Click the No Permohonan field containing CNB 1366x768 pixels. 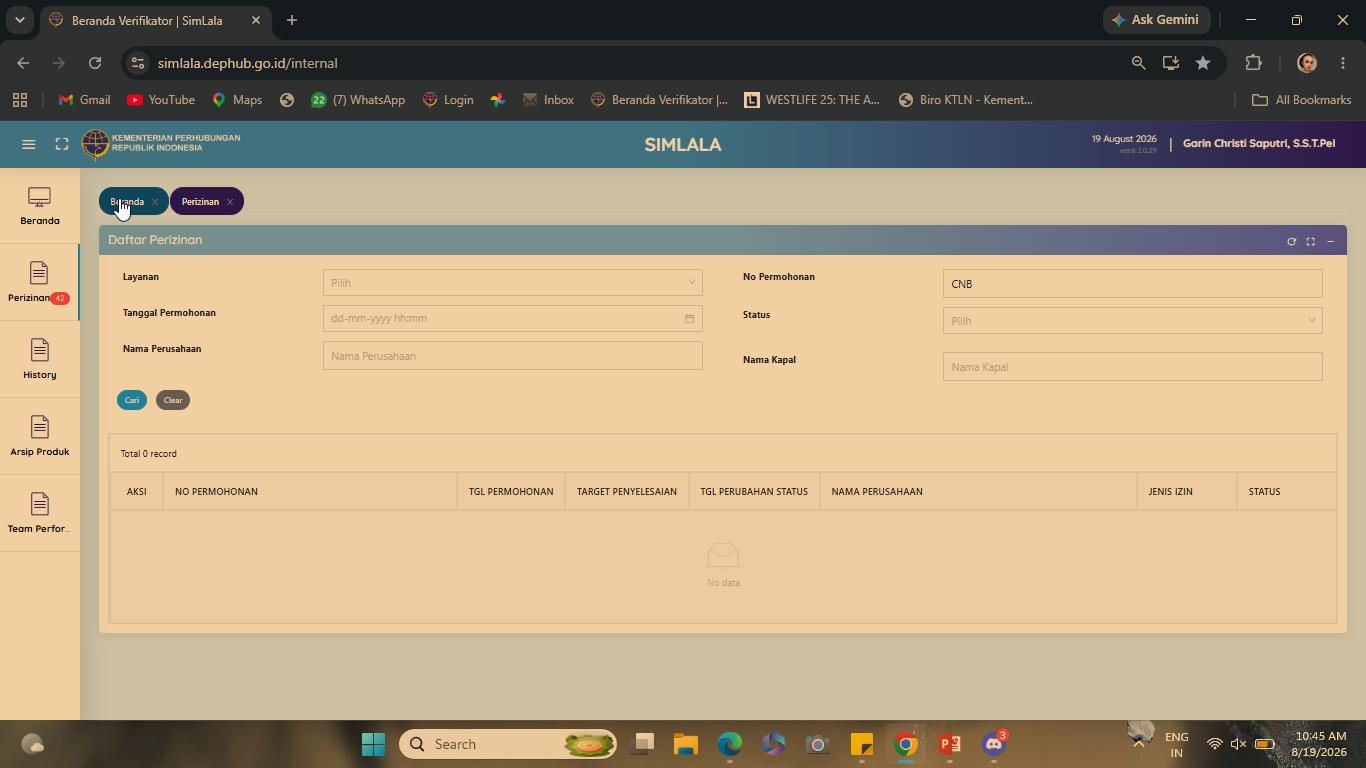click(x=1132, y=283)
